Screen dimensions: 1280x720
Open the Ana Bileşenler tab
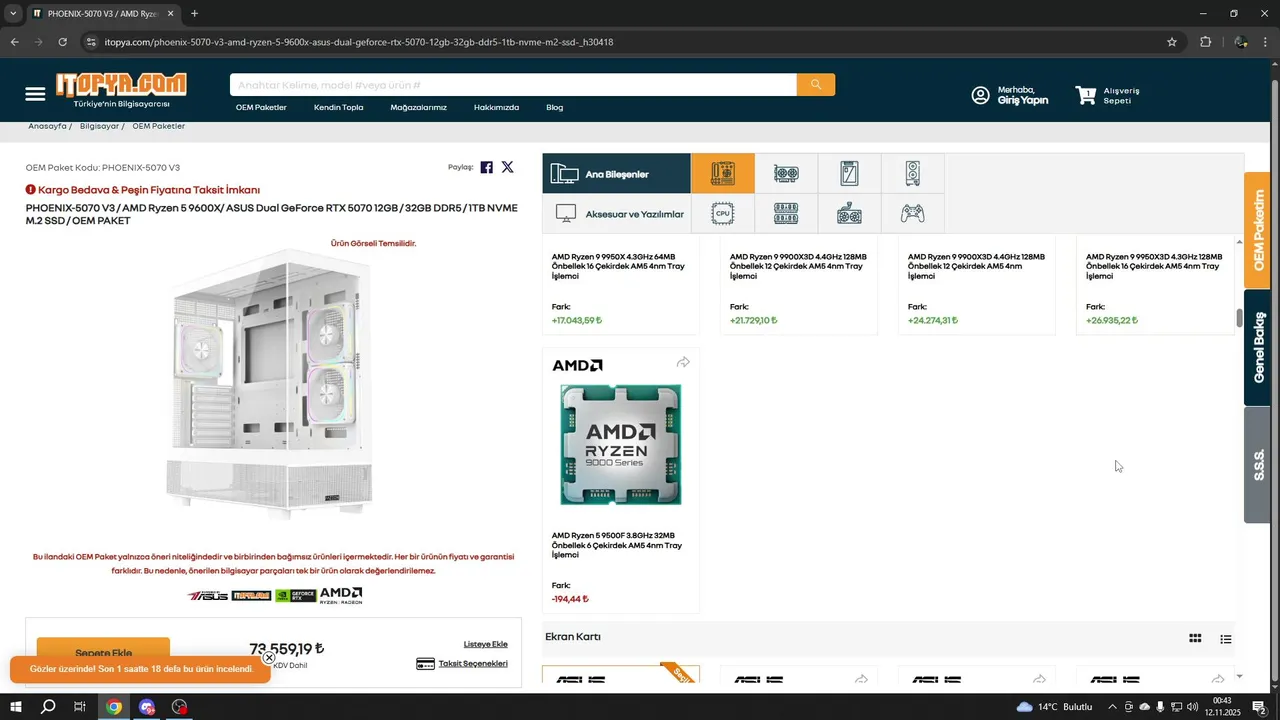616,173
